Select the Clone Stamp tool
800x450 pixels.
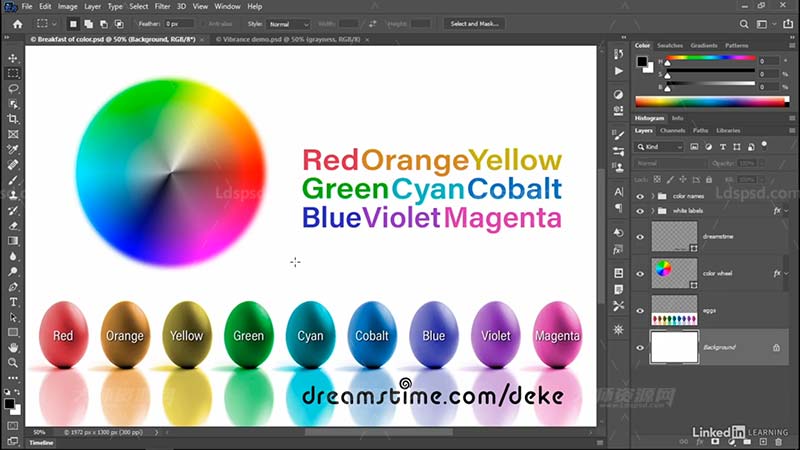pyautogui.click(x=13, y=195)
